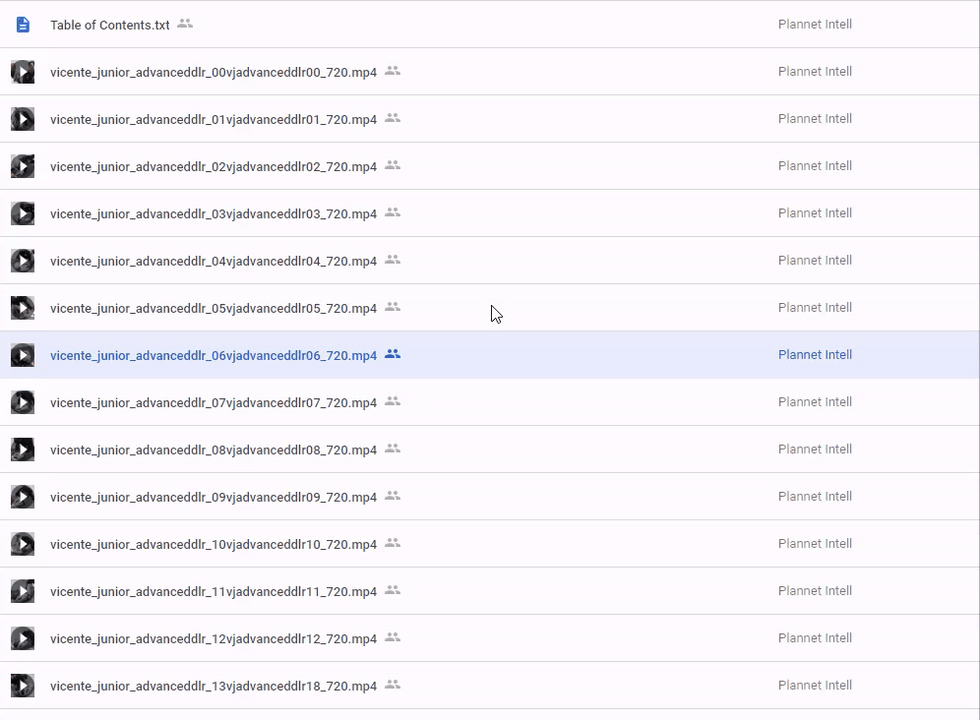
Task: Click the highlighted advanceddlr06 video thumbnail
Action: [23, 355]
